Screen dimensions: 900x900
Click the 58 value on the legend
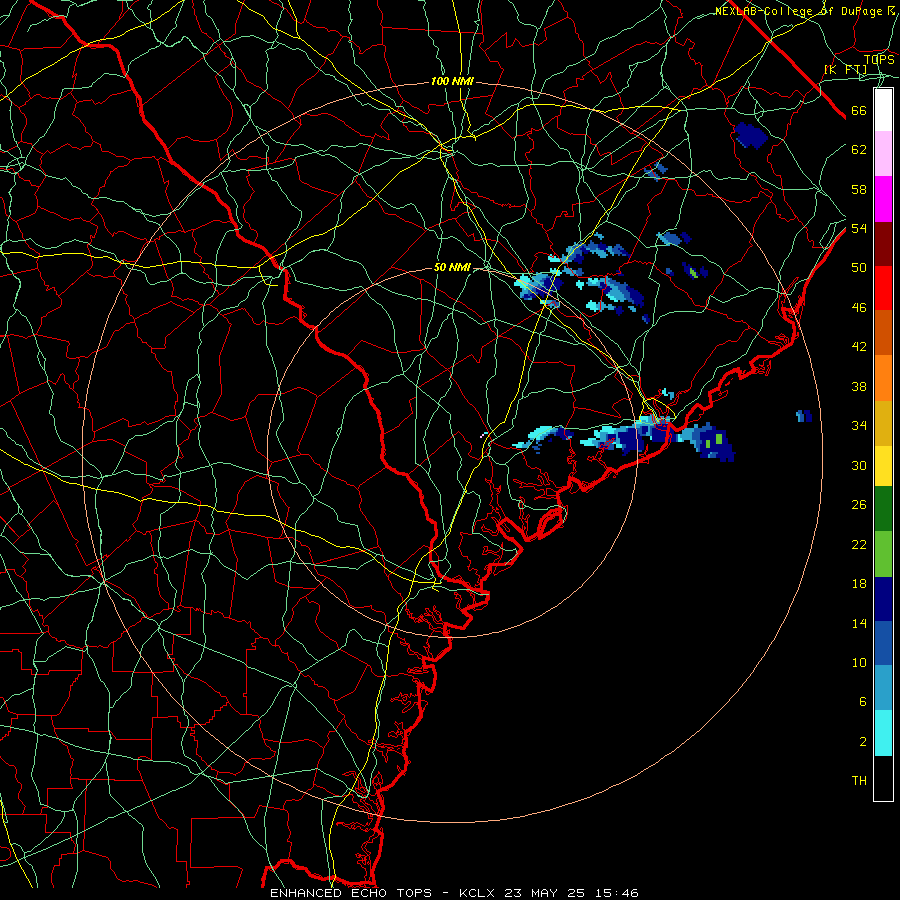859,189
